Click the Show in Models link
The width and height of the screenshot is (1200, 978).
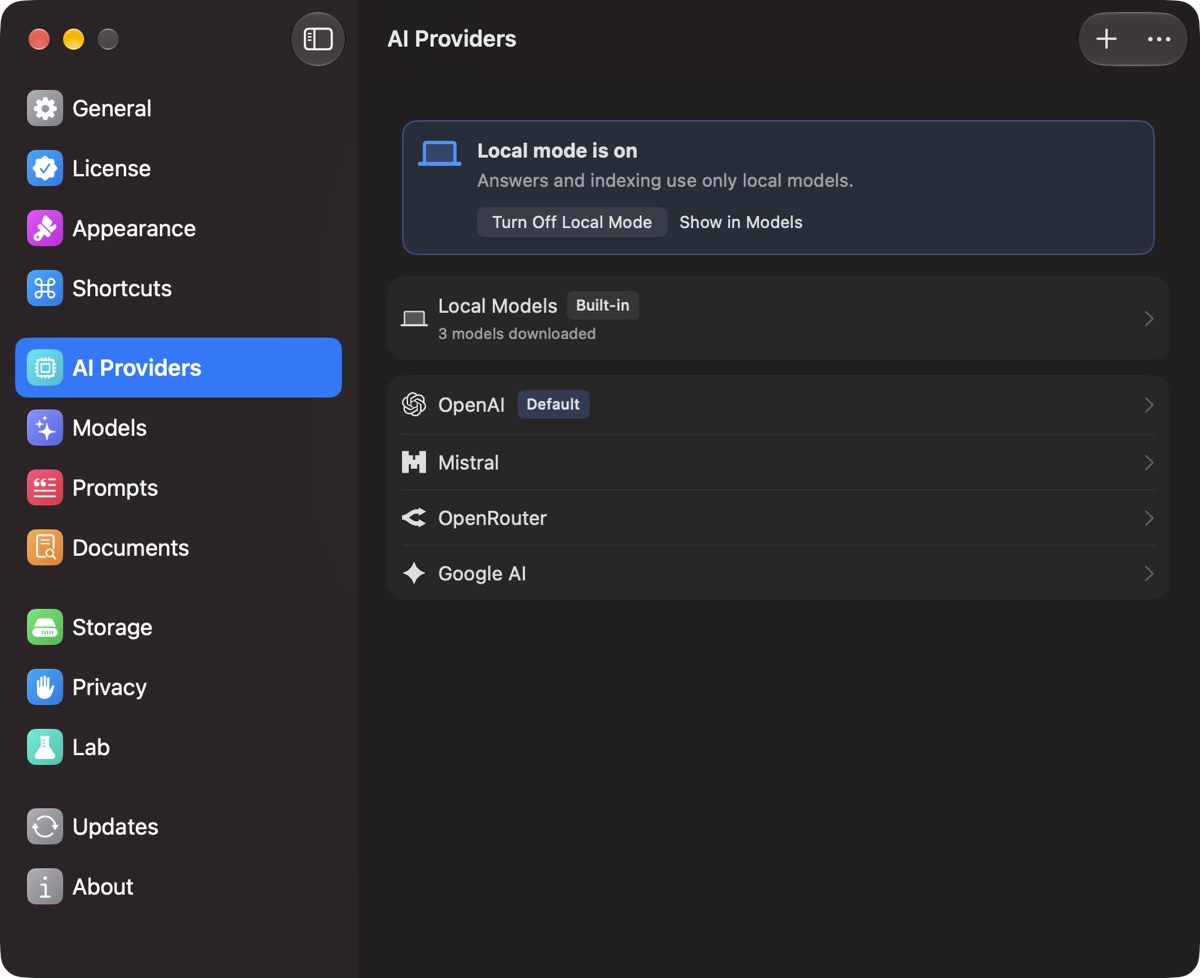[x=741, y=222]
